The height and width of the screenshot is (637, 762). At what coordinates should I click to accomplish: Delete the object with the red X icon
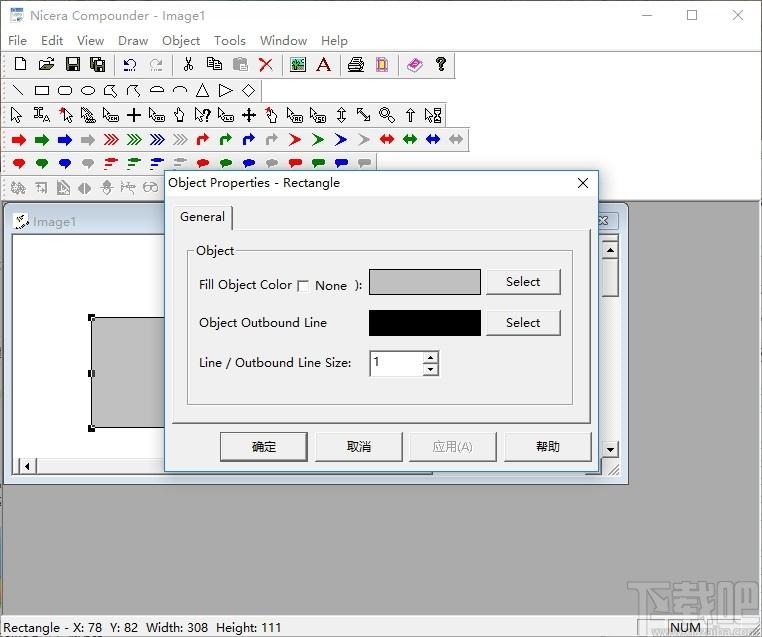click(266, 64)
